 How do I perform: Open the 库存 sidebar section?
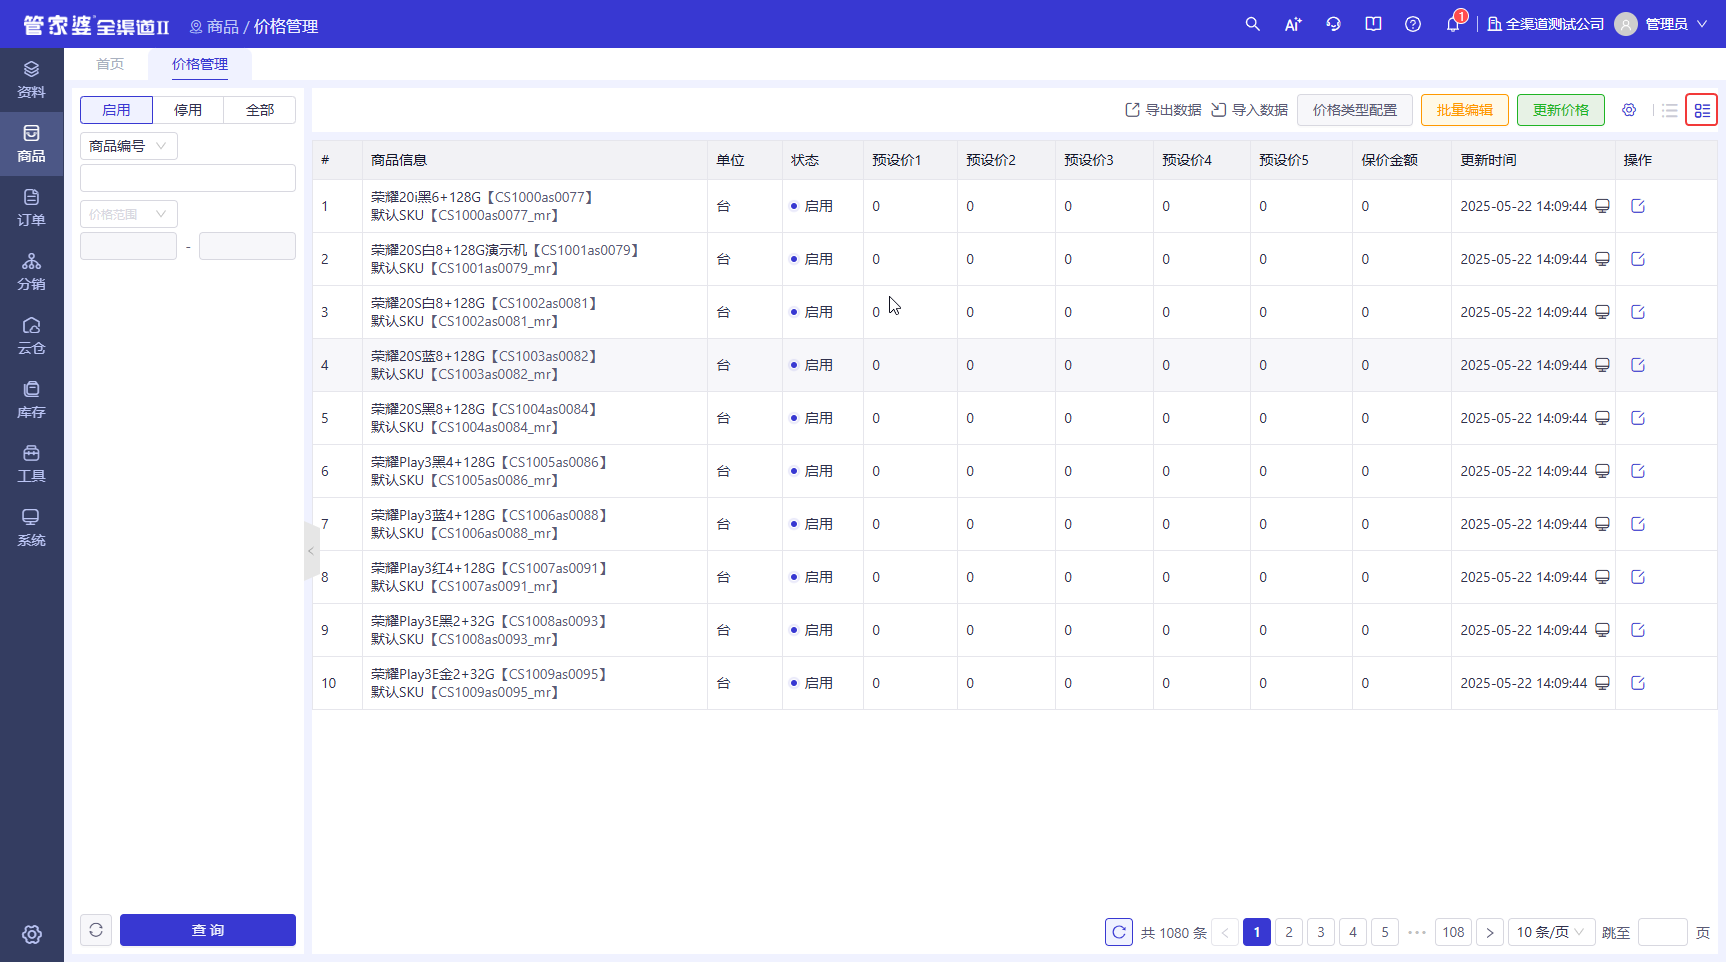[31, 400]
